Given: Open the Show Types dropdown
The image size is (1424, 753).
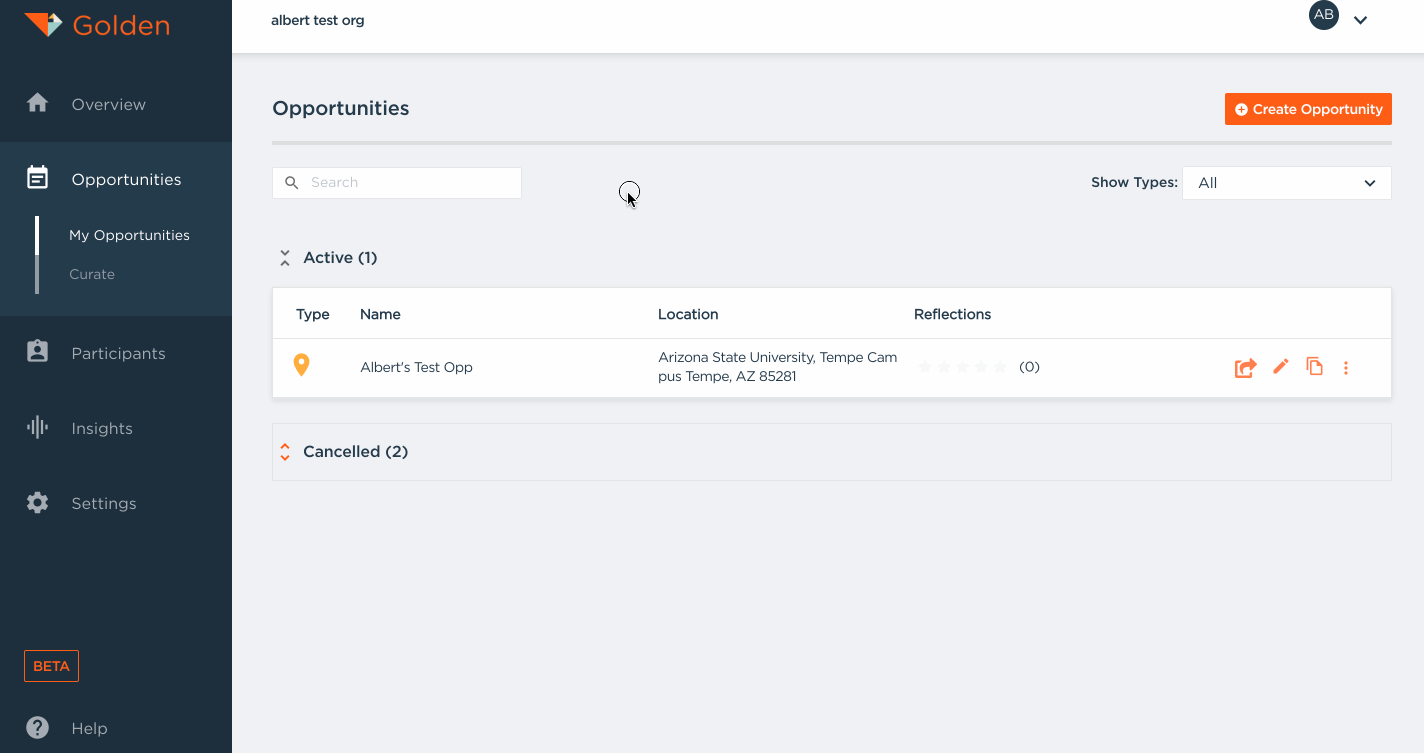Looking at the screenshot, I should [x=1286, y=183].
